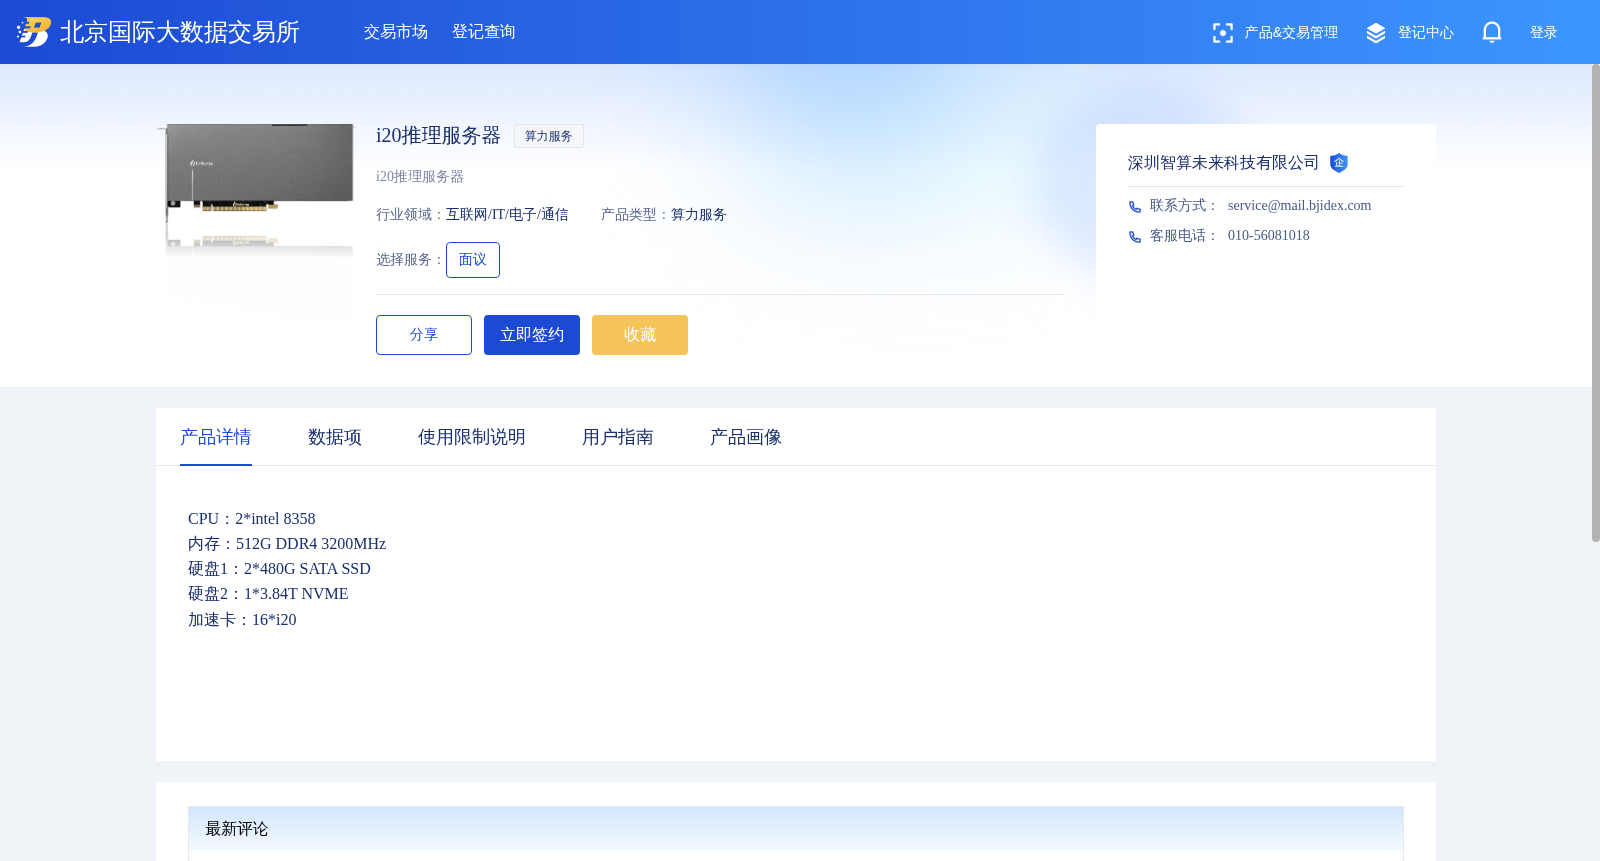Click the 最新评论 section header
This screenshot has width=1600, height=861.
(796, 829)
